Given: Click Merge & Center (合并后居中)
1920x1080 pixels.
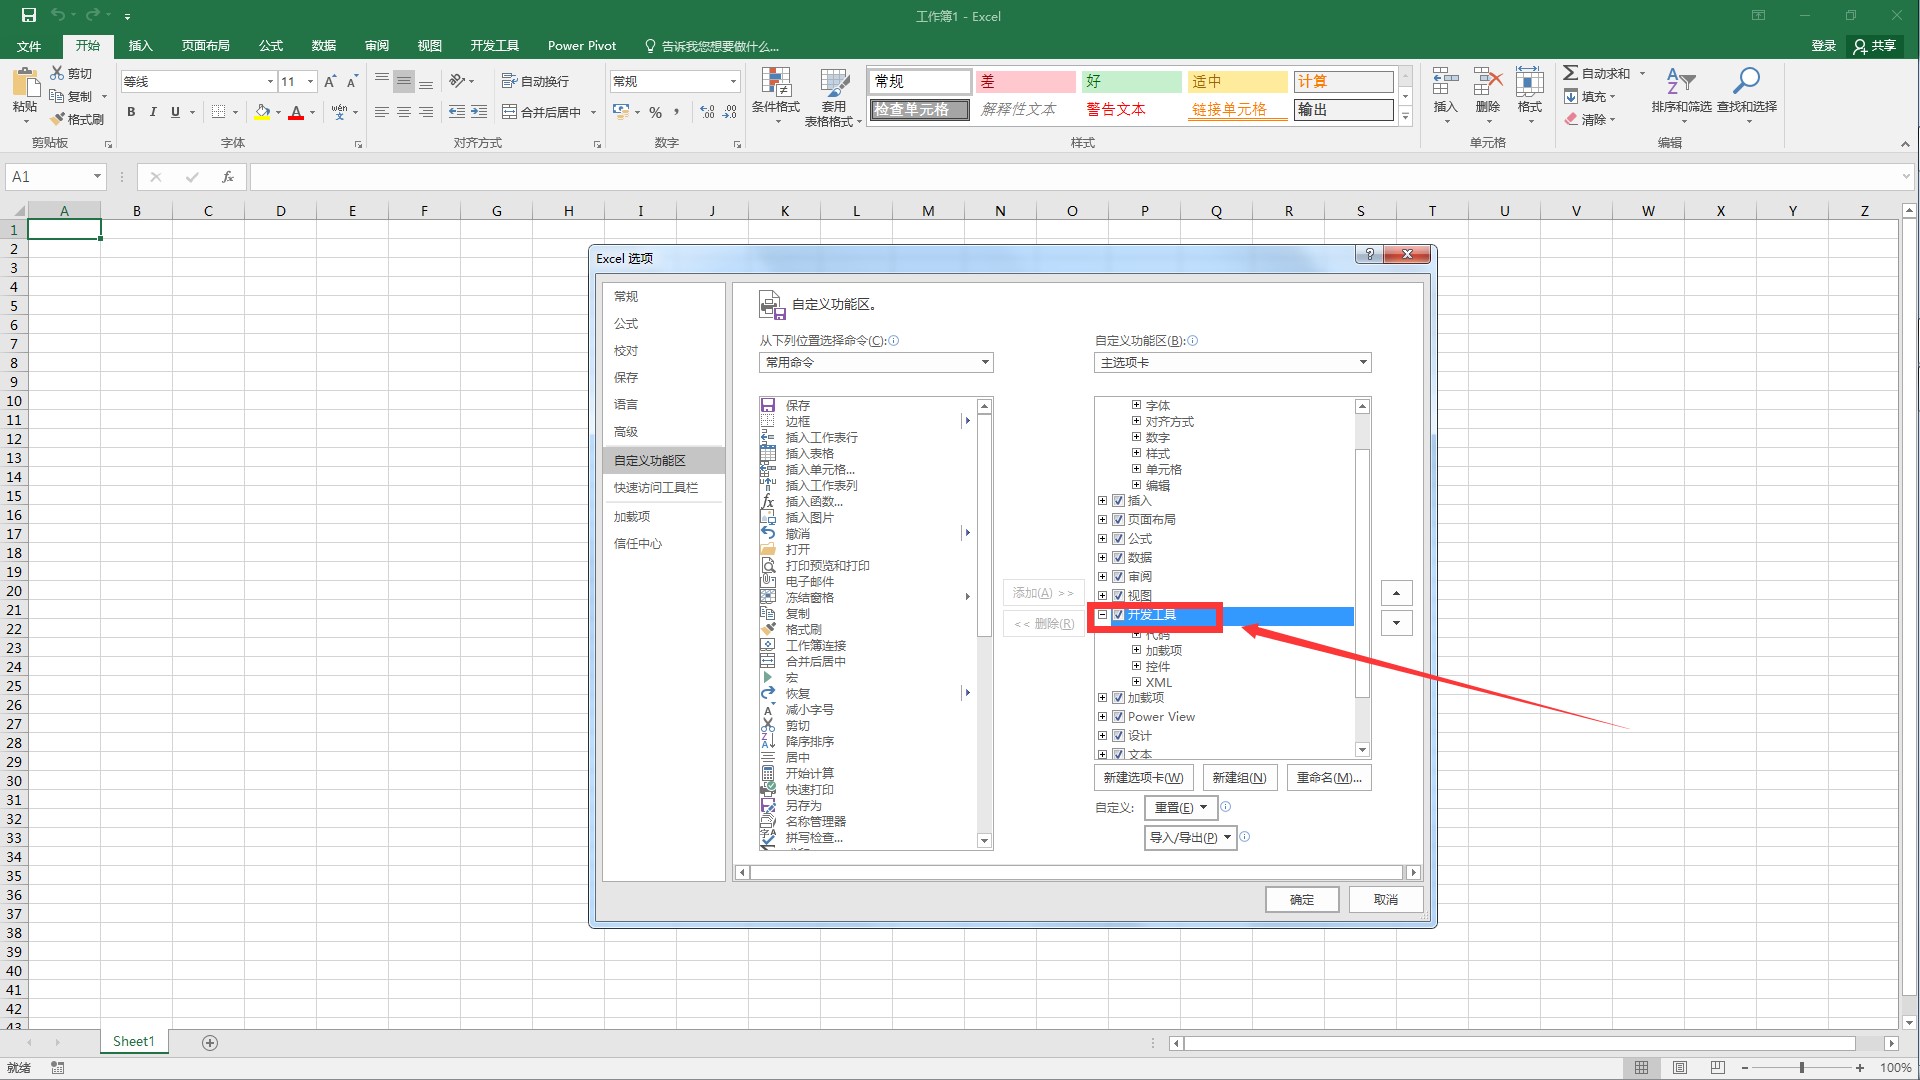Looking at the screenshot, I should (x=543, y=112).
